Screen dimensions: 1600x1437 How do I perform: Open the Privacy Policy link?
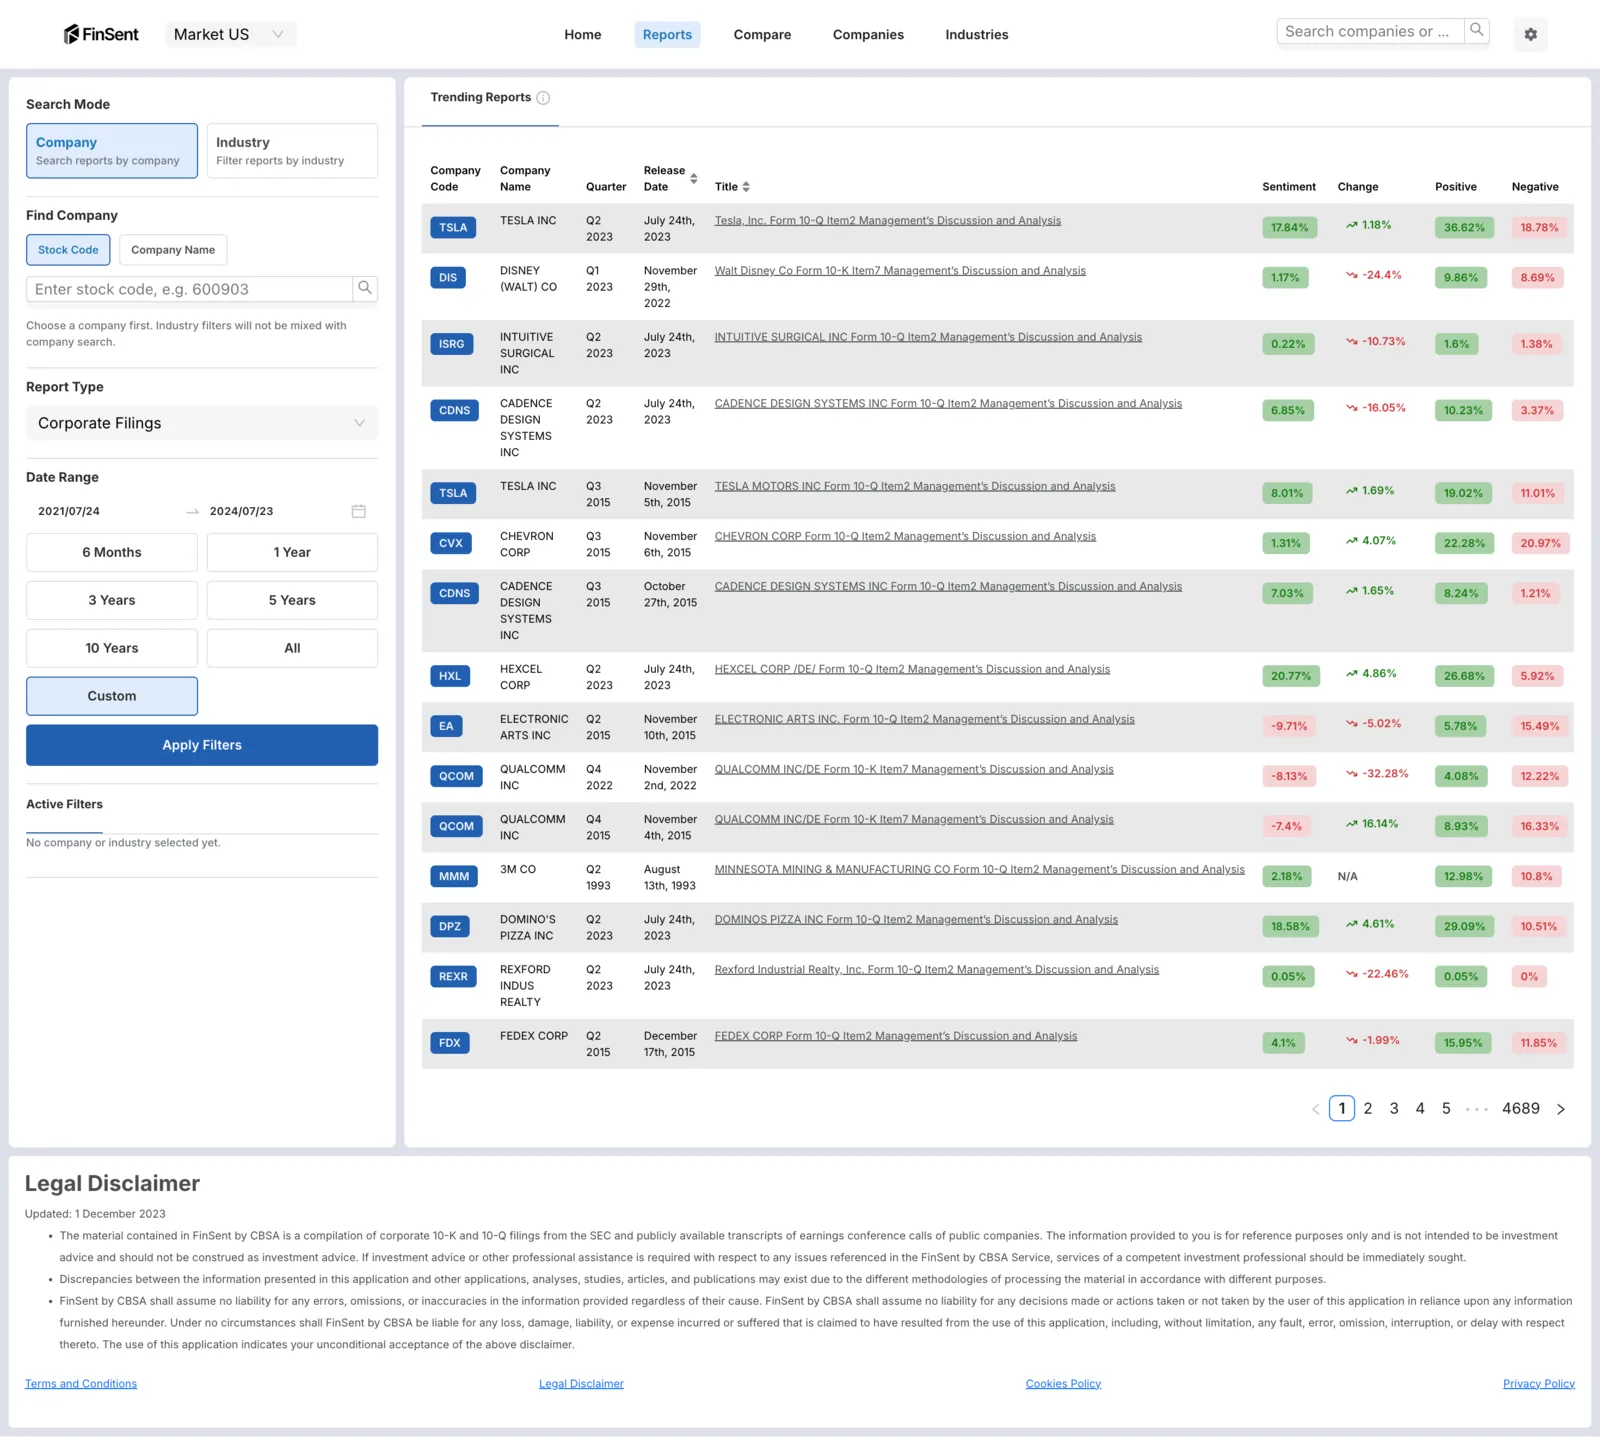(x=1539, y=1384)
